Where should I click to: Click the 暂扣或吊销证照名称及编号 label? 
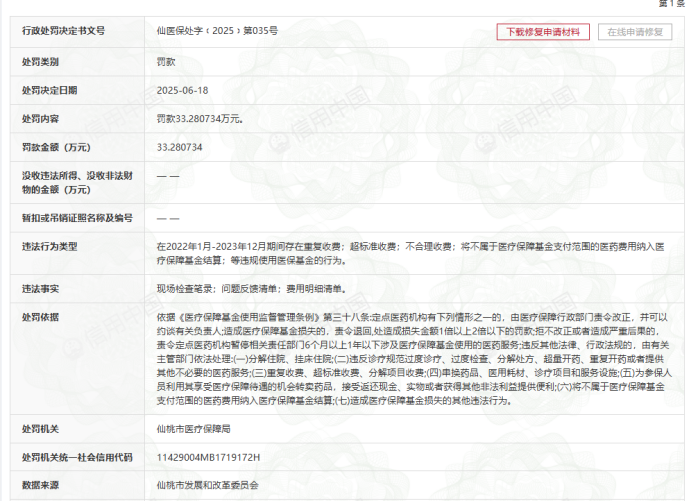(x=77, y=218)
